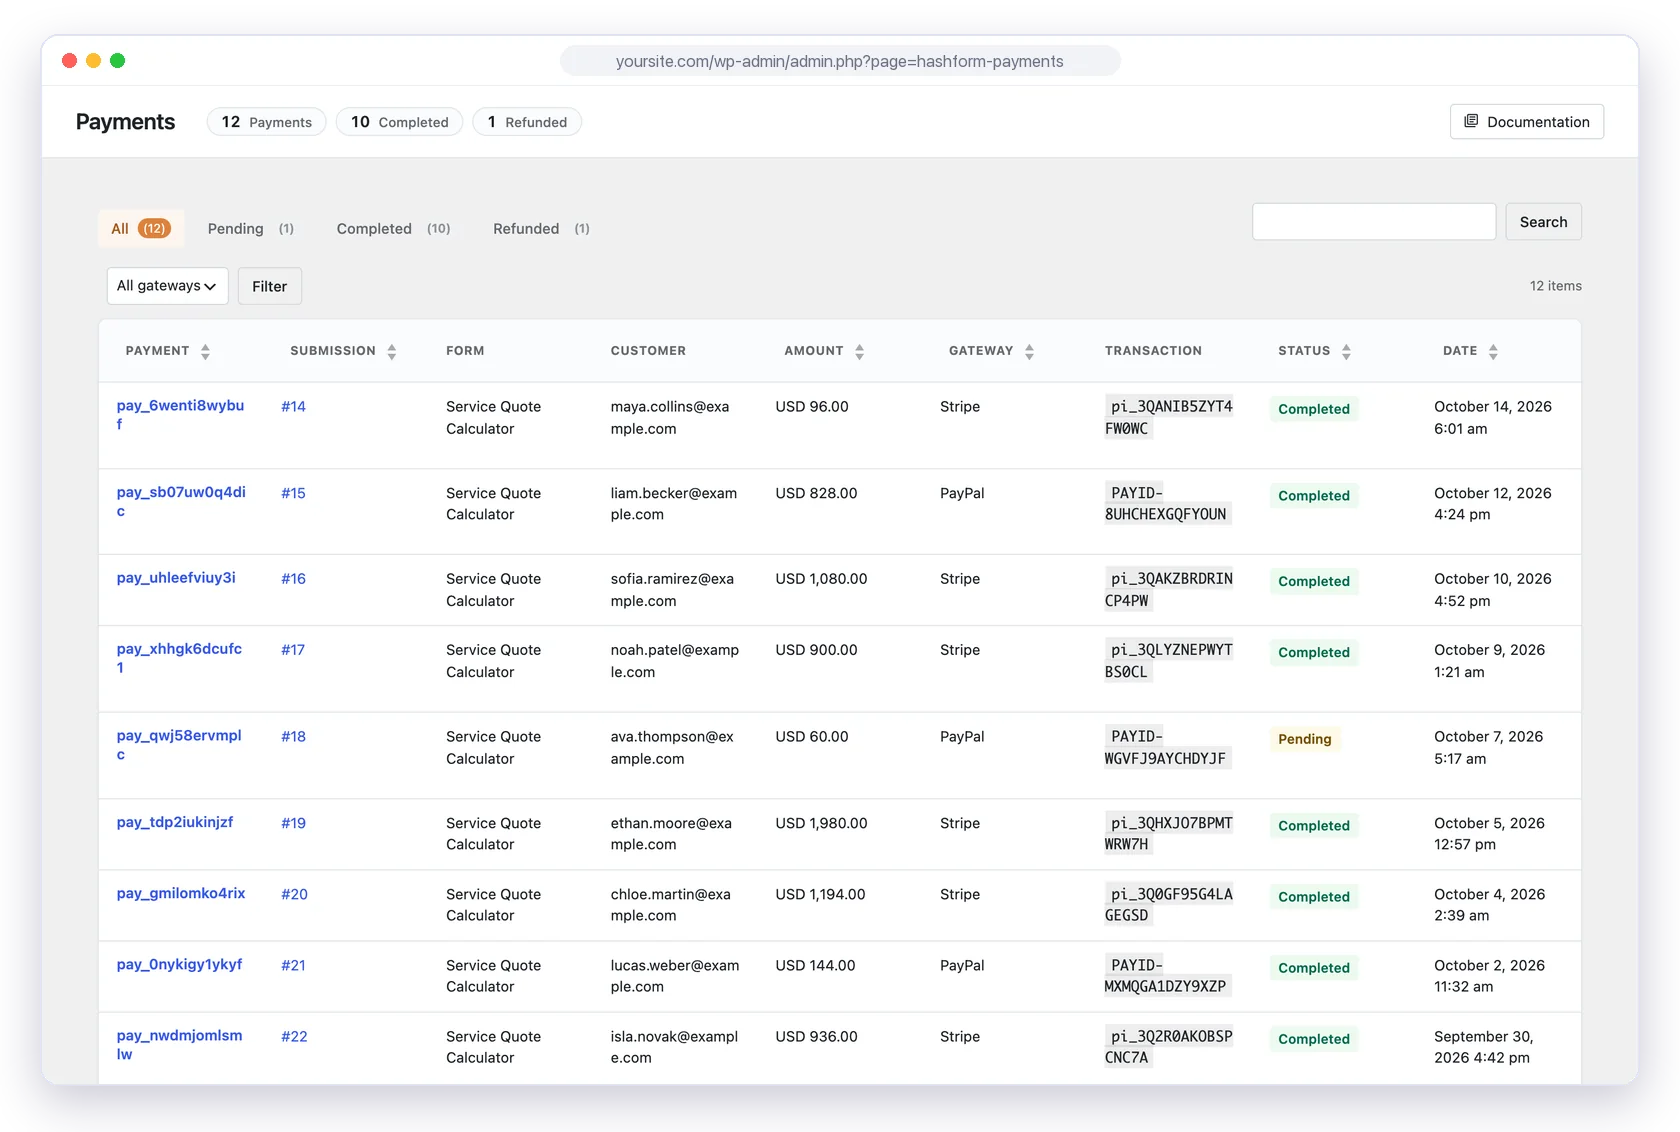Click the Transaction column header

(x=1153, y=351)
